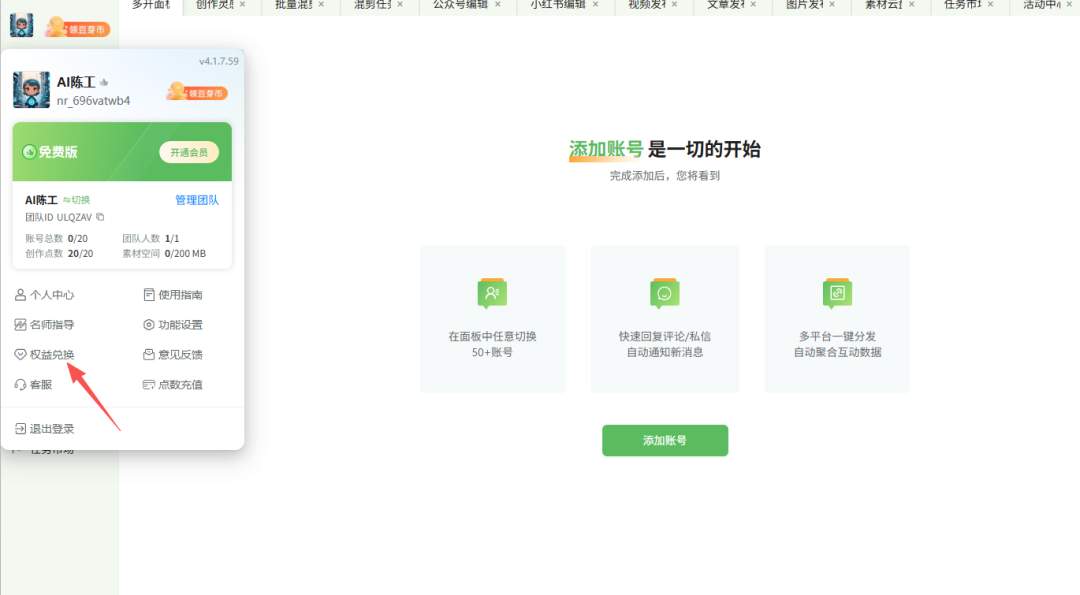Switch to the 小红书编辑 tab

558,6
